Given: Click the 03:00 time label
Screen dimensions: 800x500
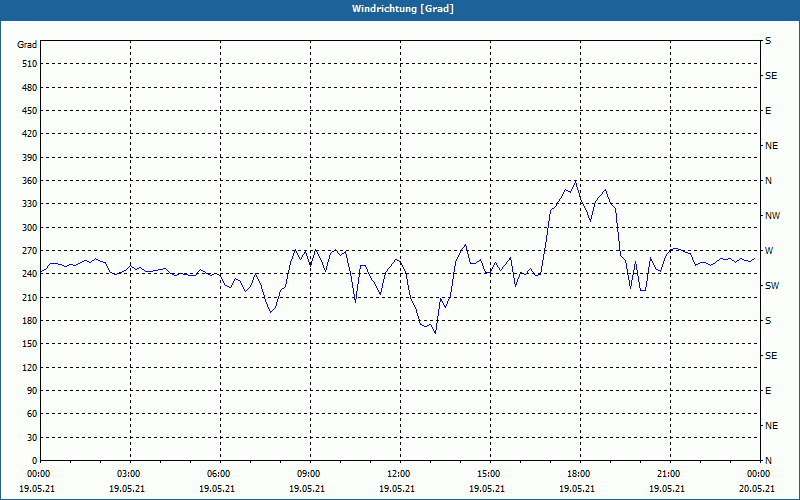Looking at the screenshot, I should (x=130, y=474).
